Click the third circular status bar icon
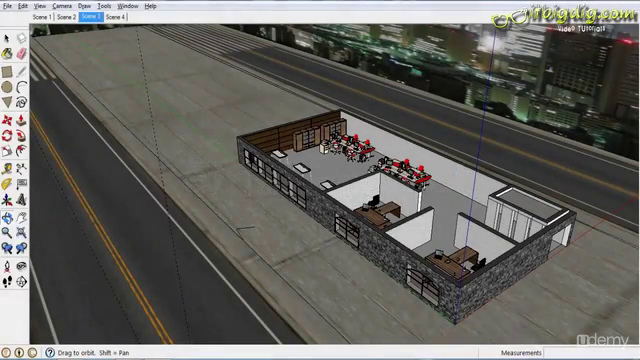 tap(32, 353)
